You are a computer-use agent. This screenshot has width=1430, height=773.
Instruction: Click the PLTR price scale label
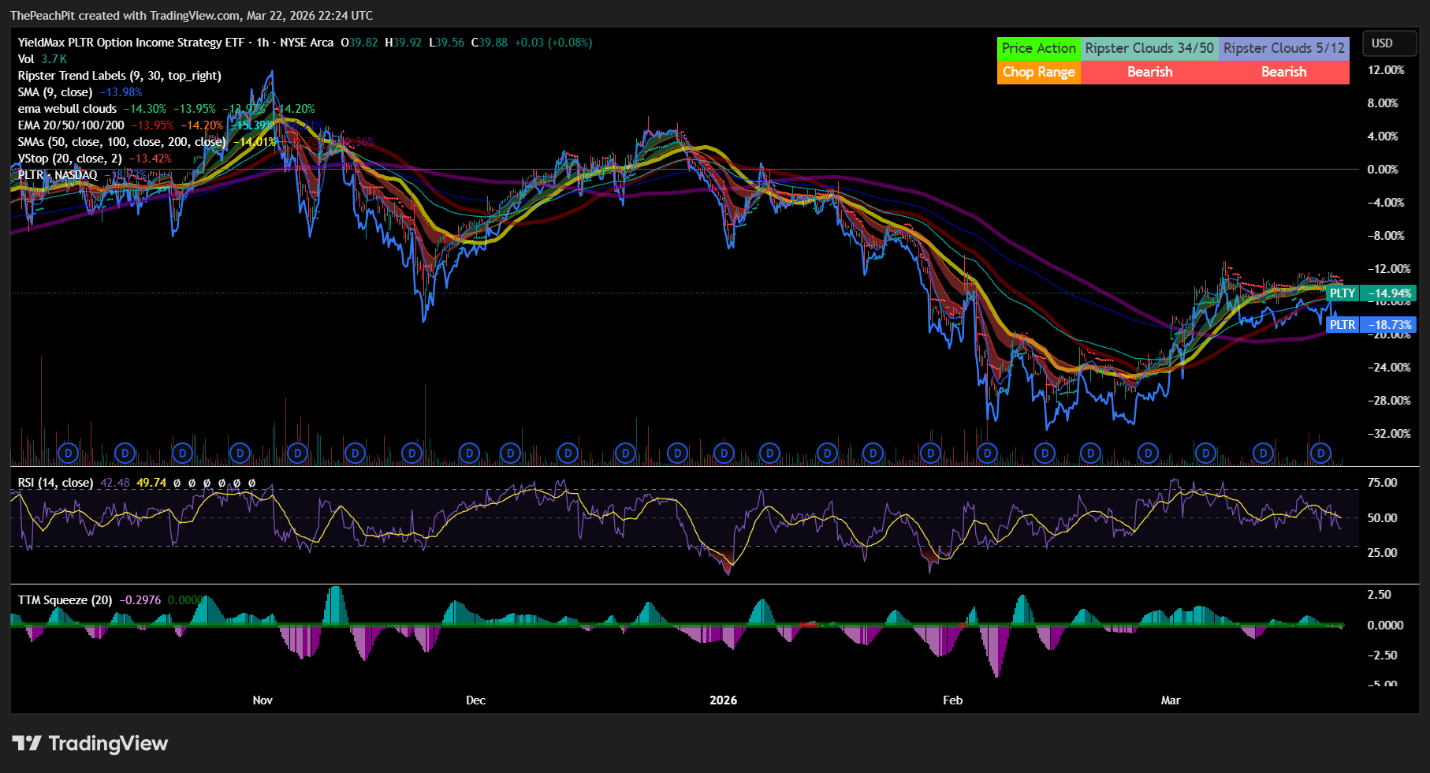click(1342, 325)
